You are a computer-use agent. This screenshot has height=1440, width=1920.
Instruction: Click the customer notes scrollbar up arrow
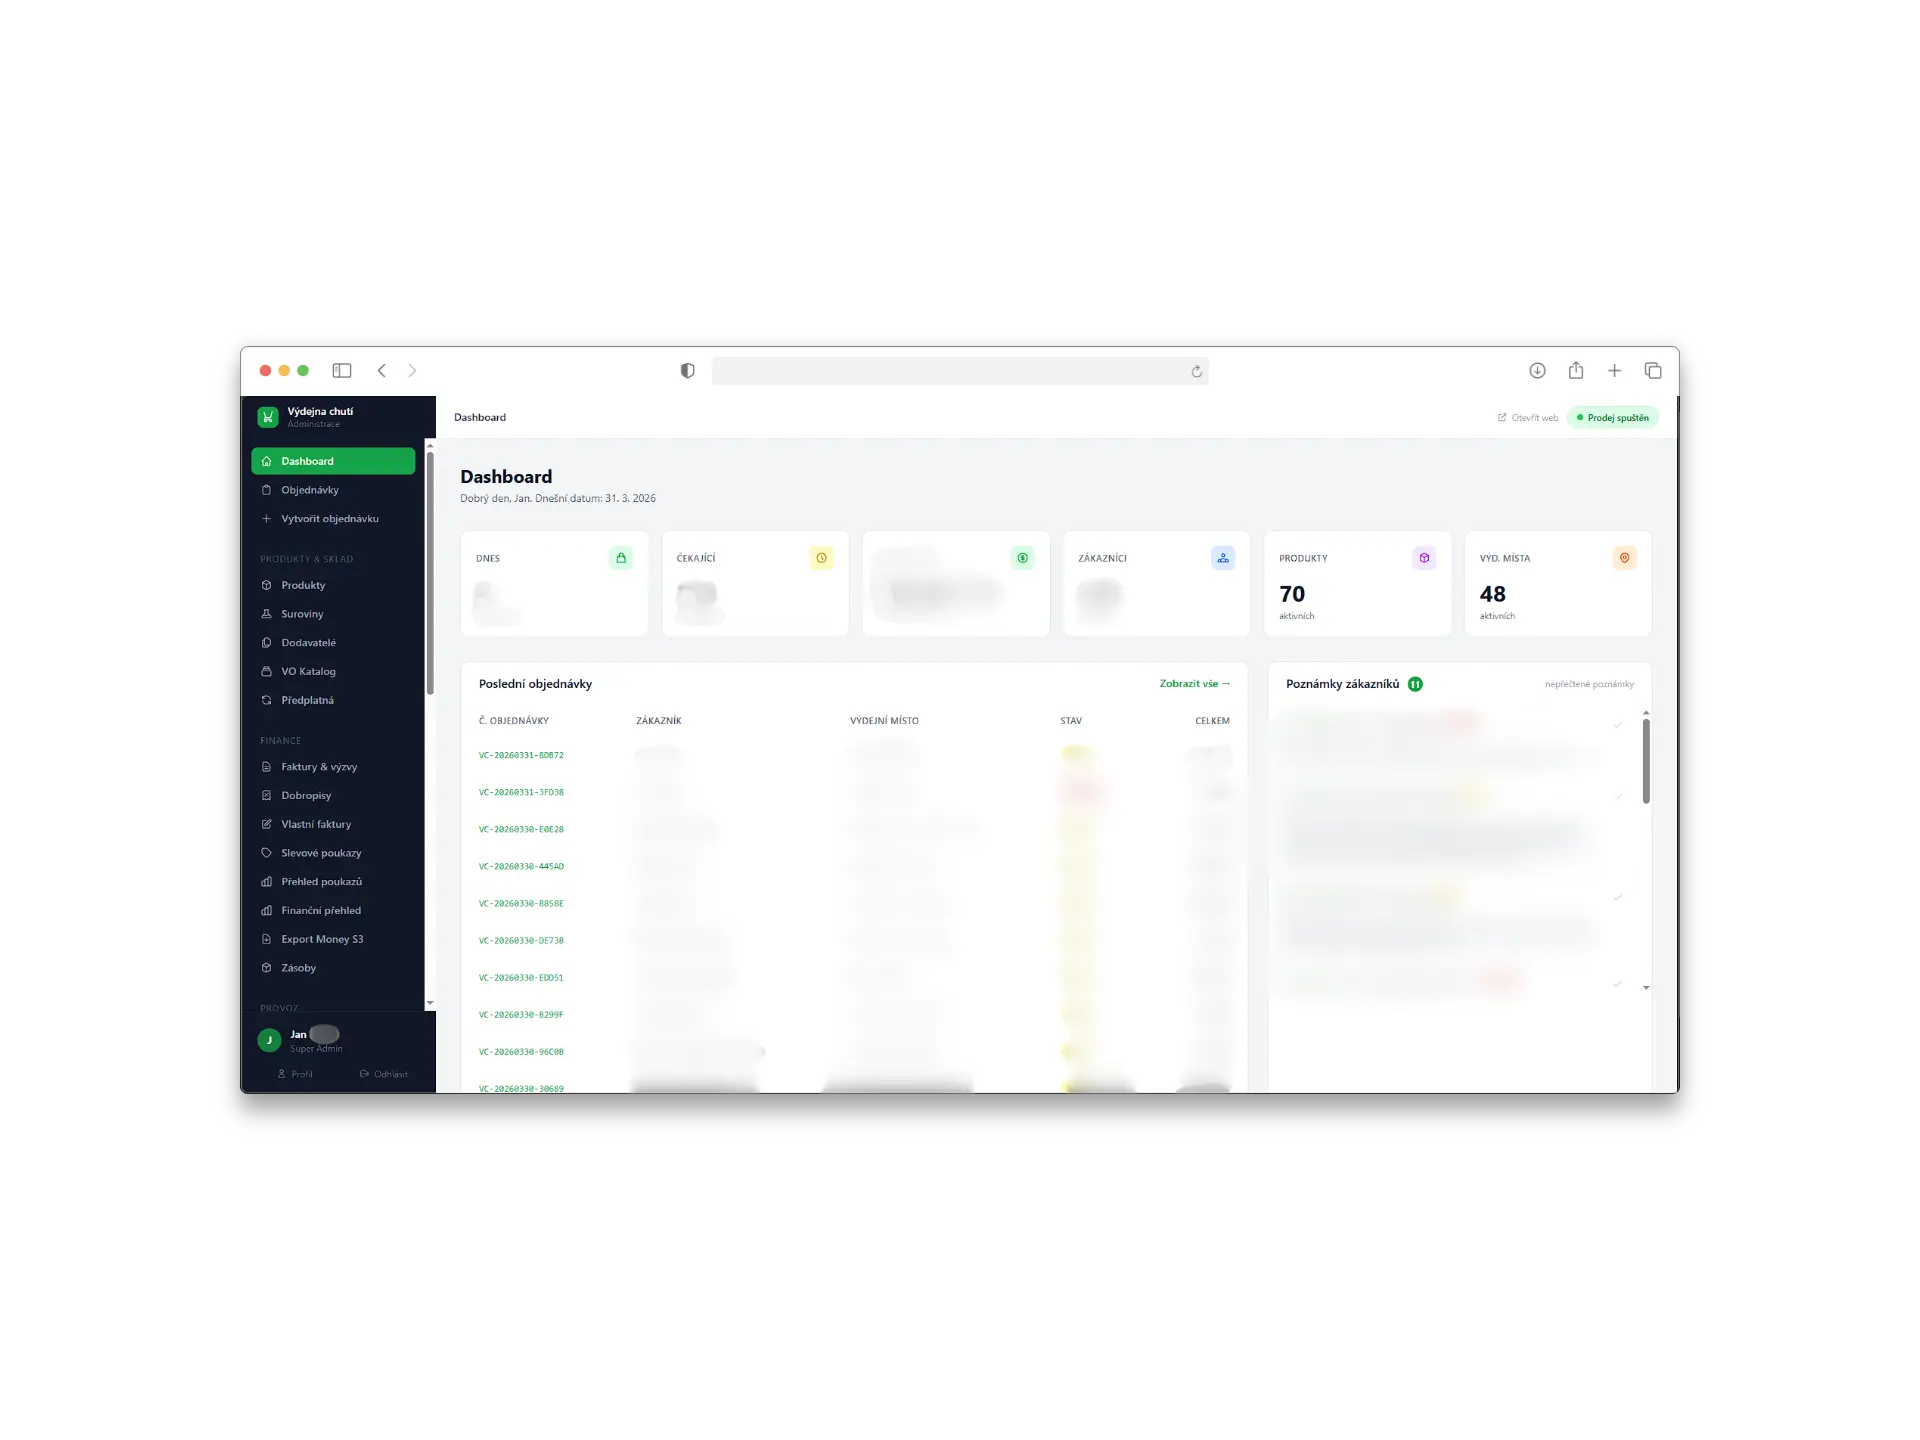coord(1646,713)
